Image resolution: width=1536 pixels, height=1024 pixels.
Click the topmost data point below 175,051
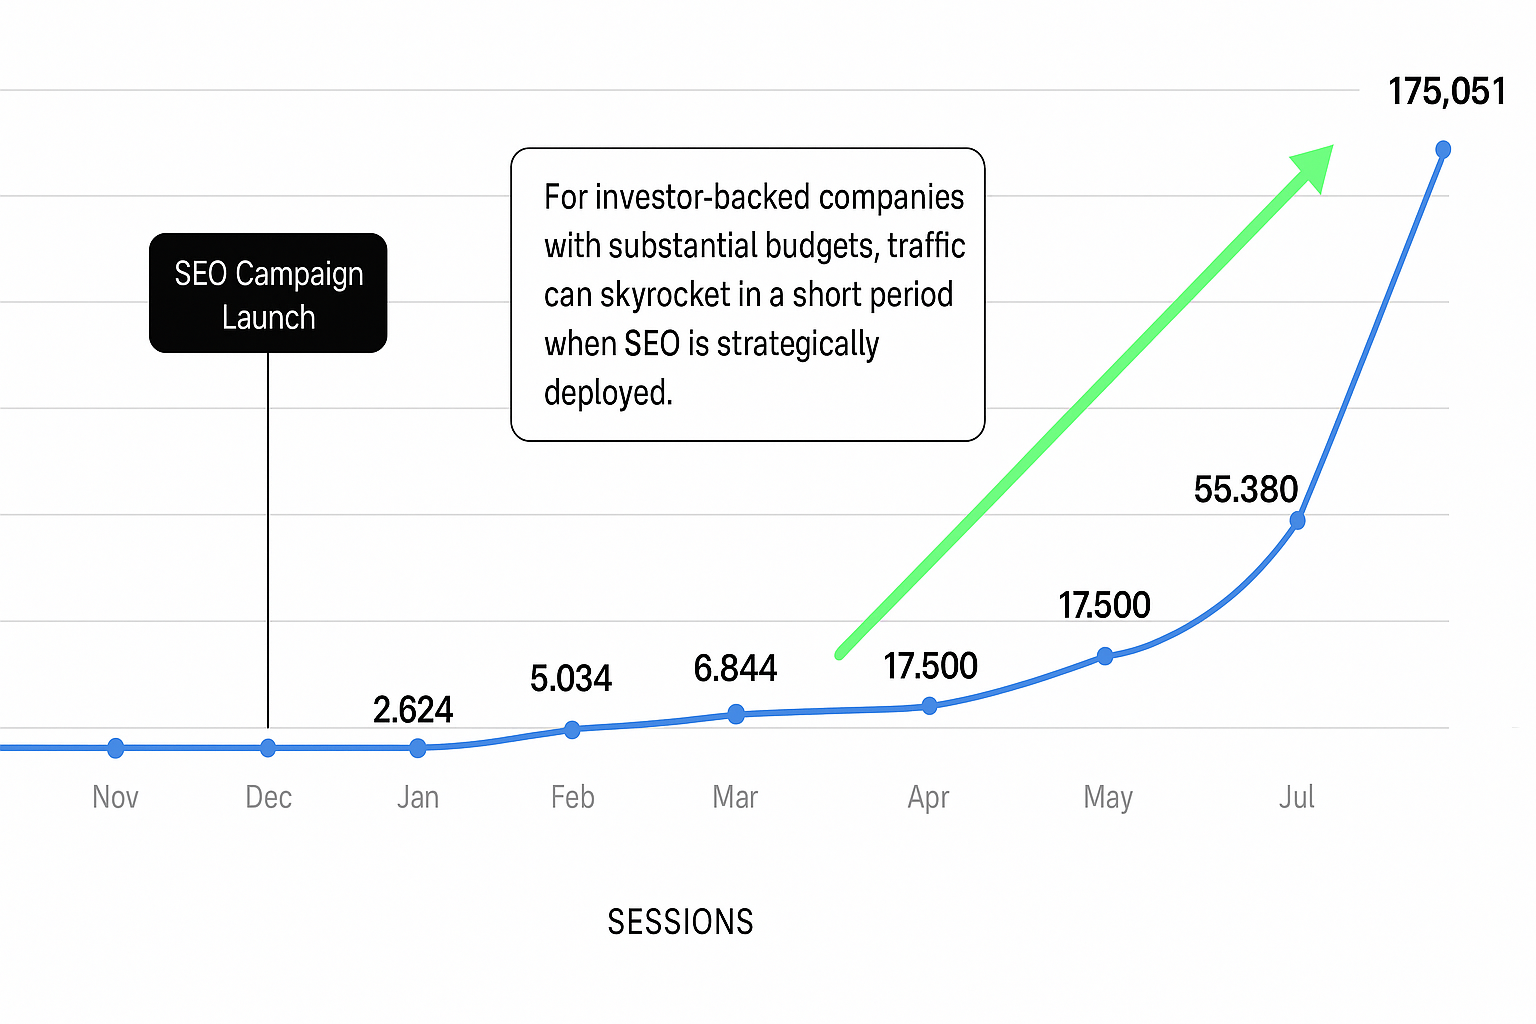(1443, 149)
